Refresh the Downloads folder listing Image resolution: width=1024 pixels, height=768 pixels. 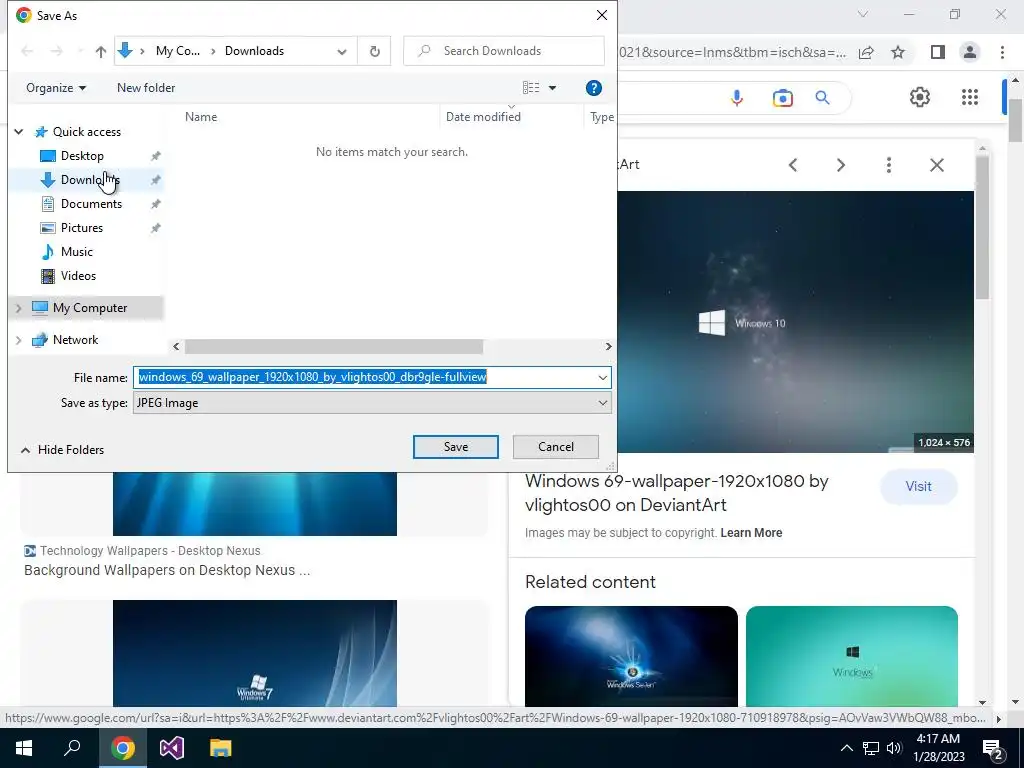[374, 51]
